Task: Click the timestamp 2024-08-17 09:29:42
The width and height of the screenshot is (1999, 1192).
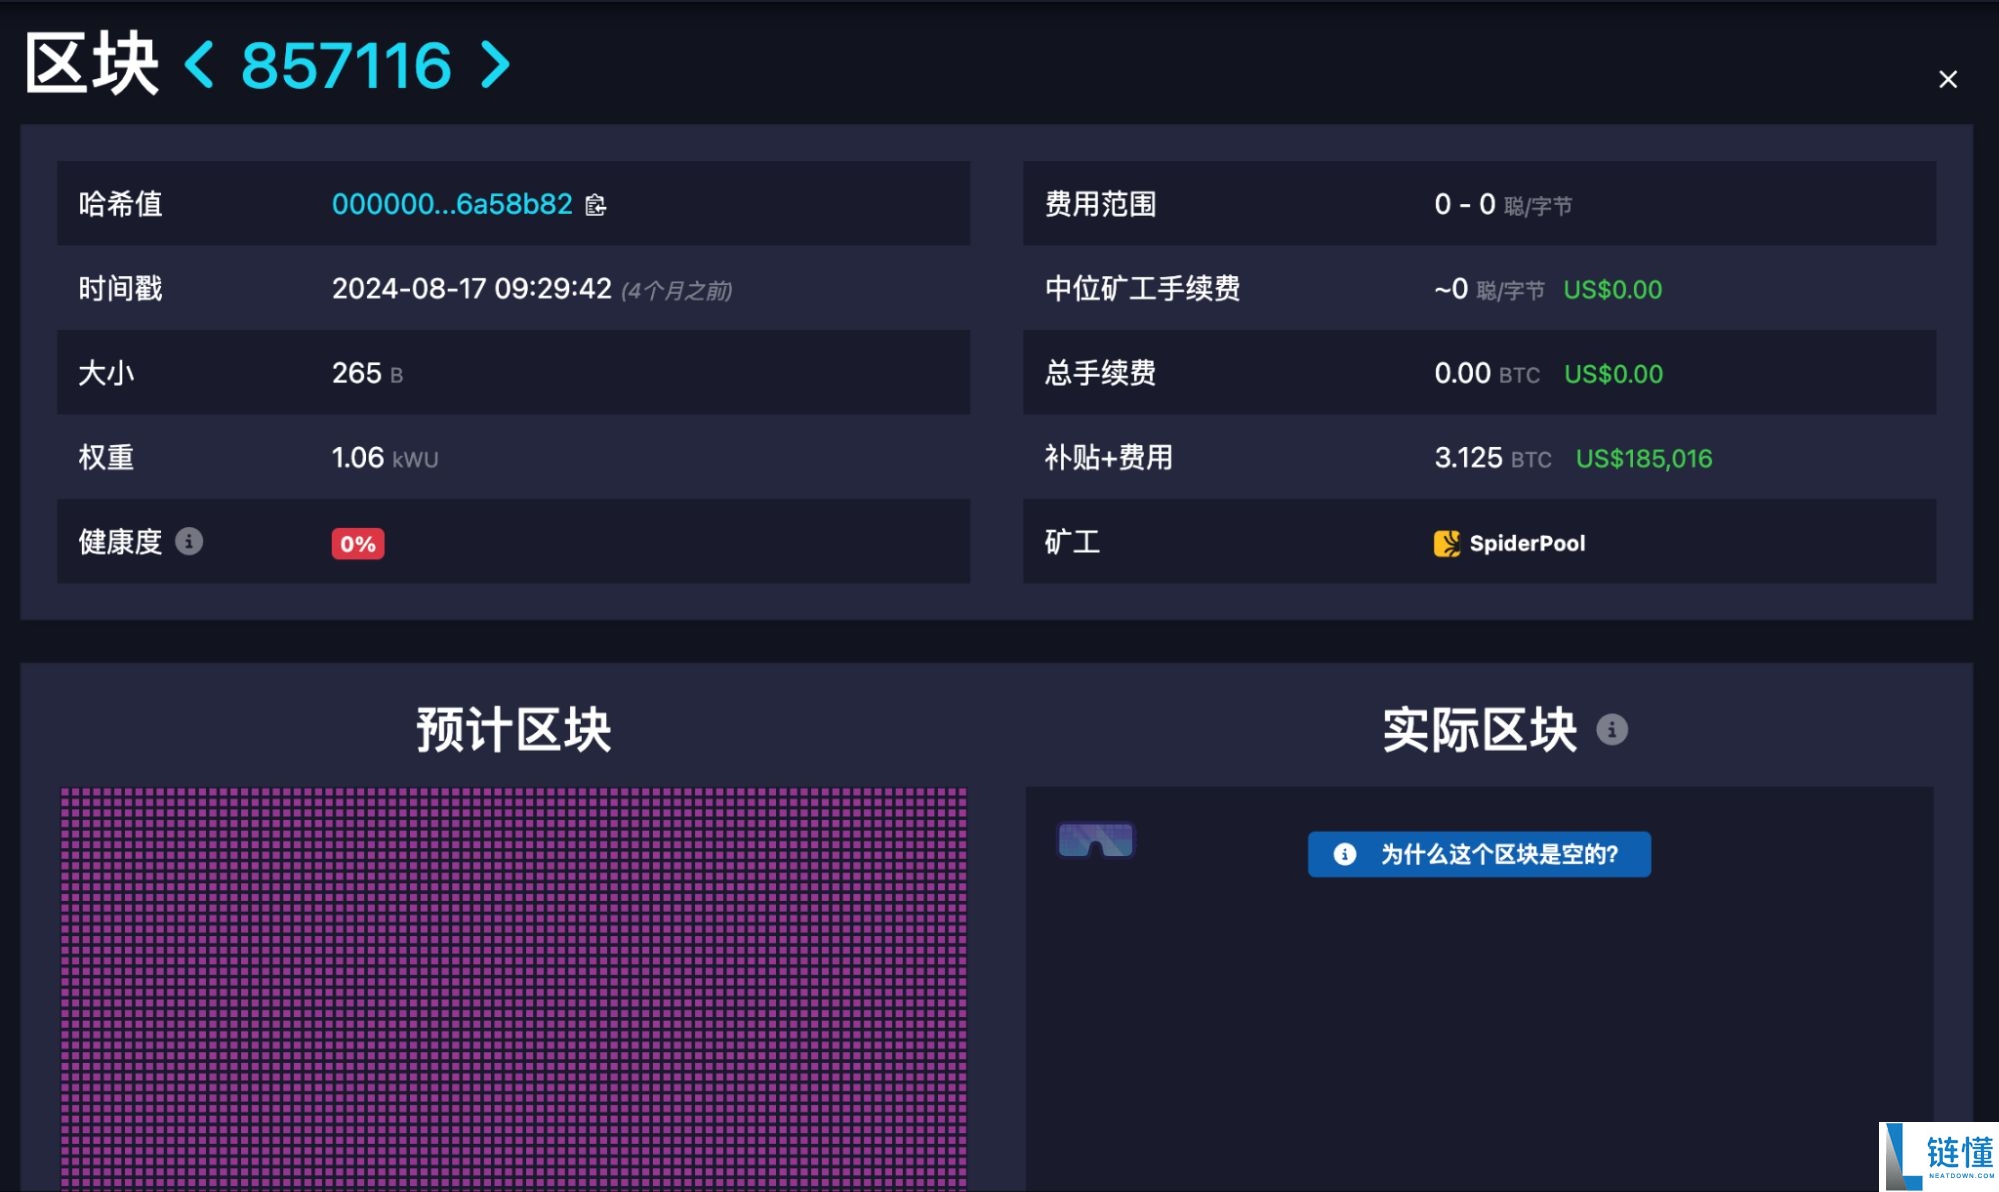Action: point(471,289)
